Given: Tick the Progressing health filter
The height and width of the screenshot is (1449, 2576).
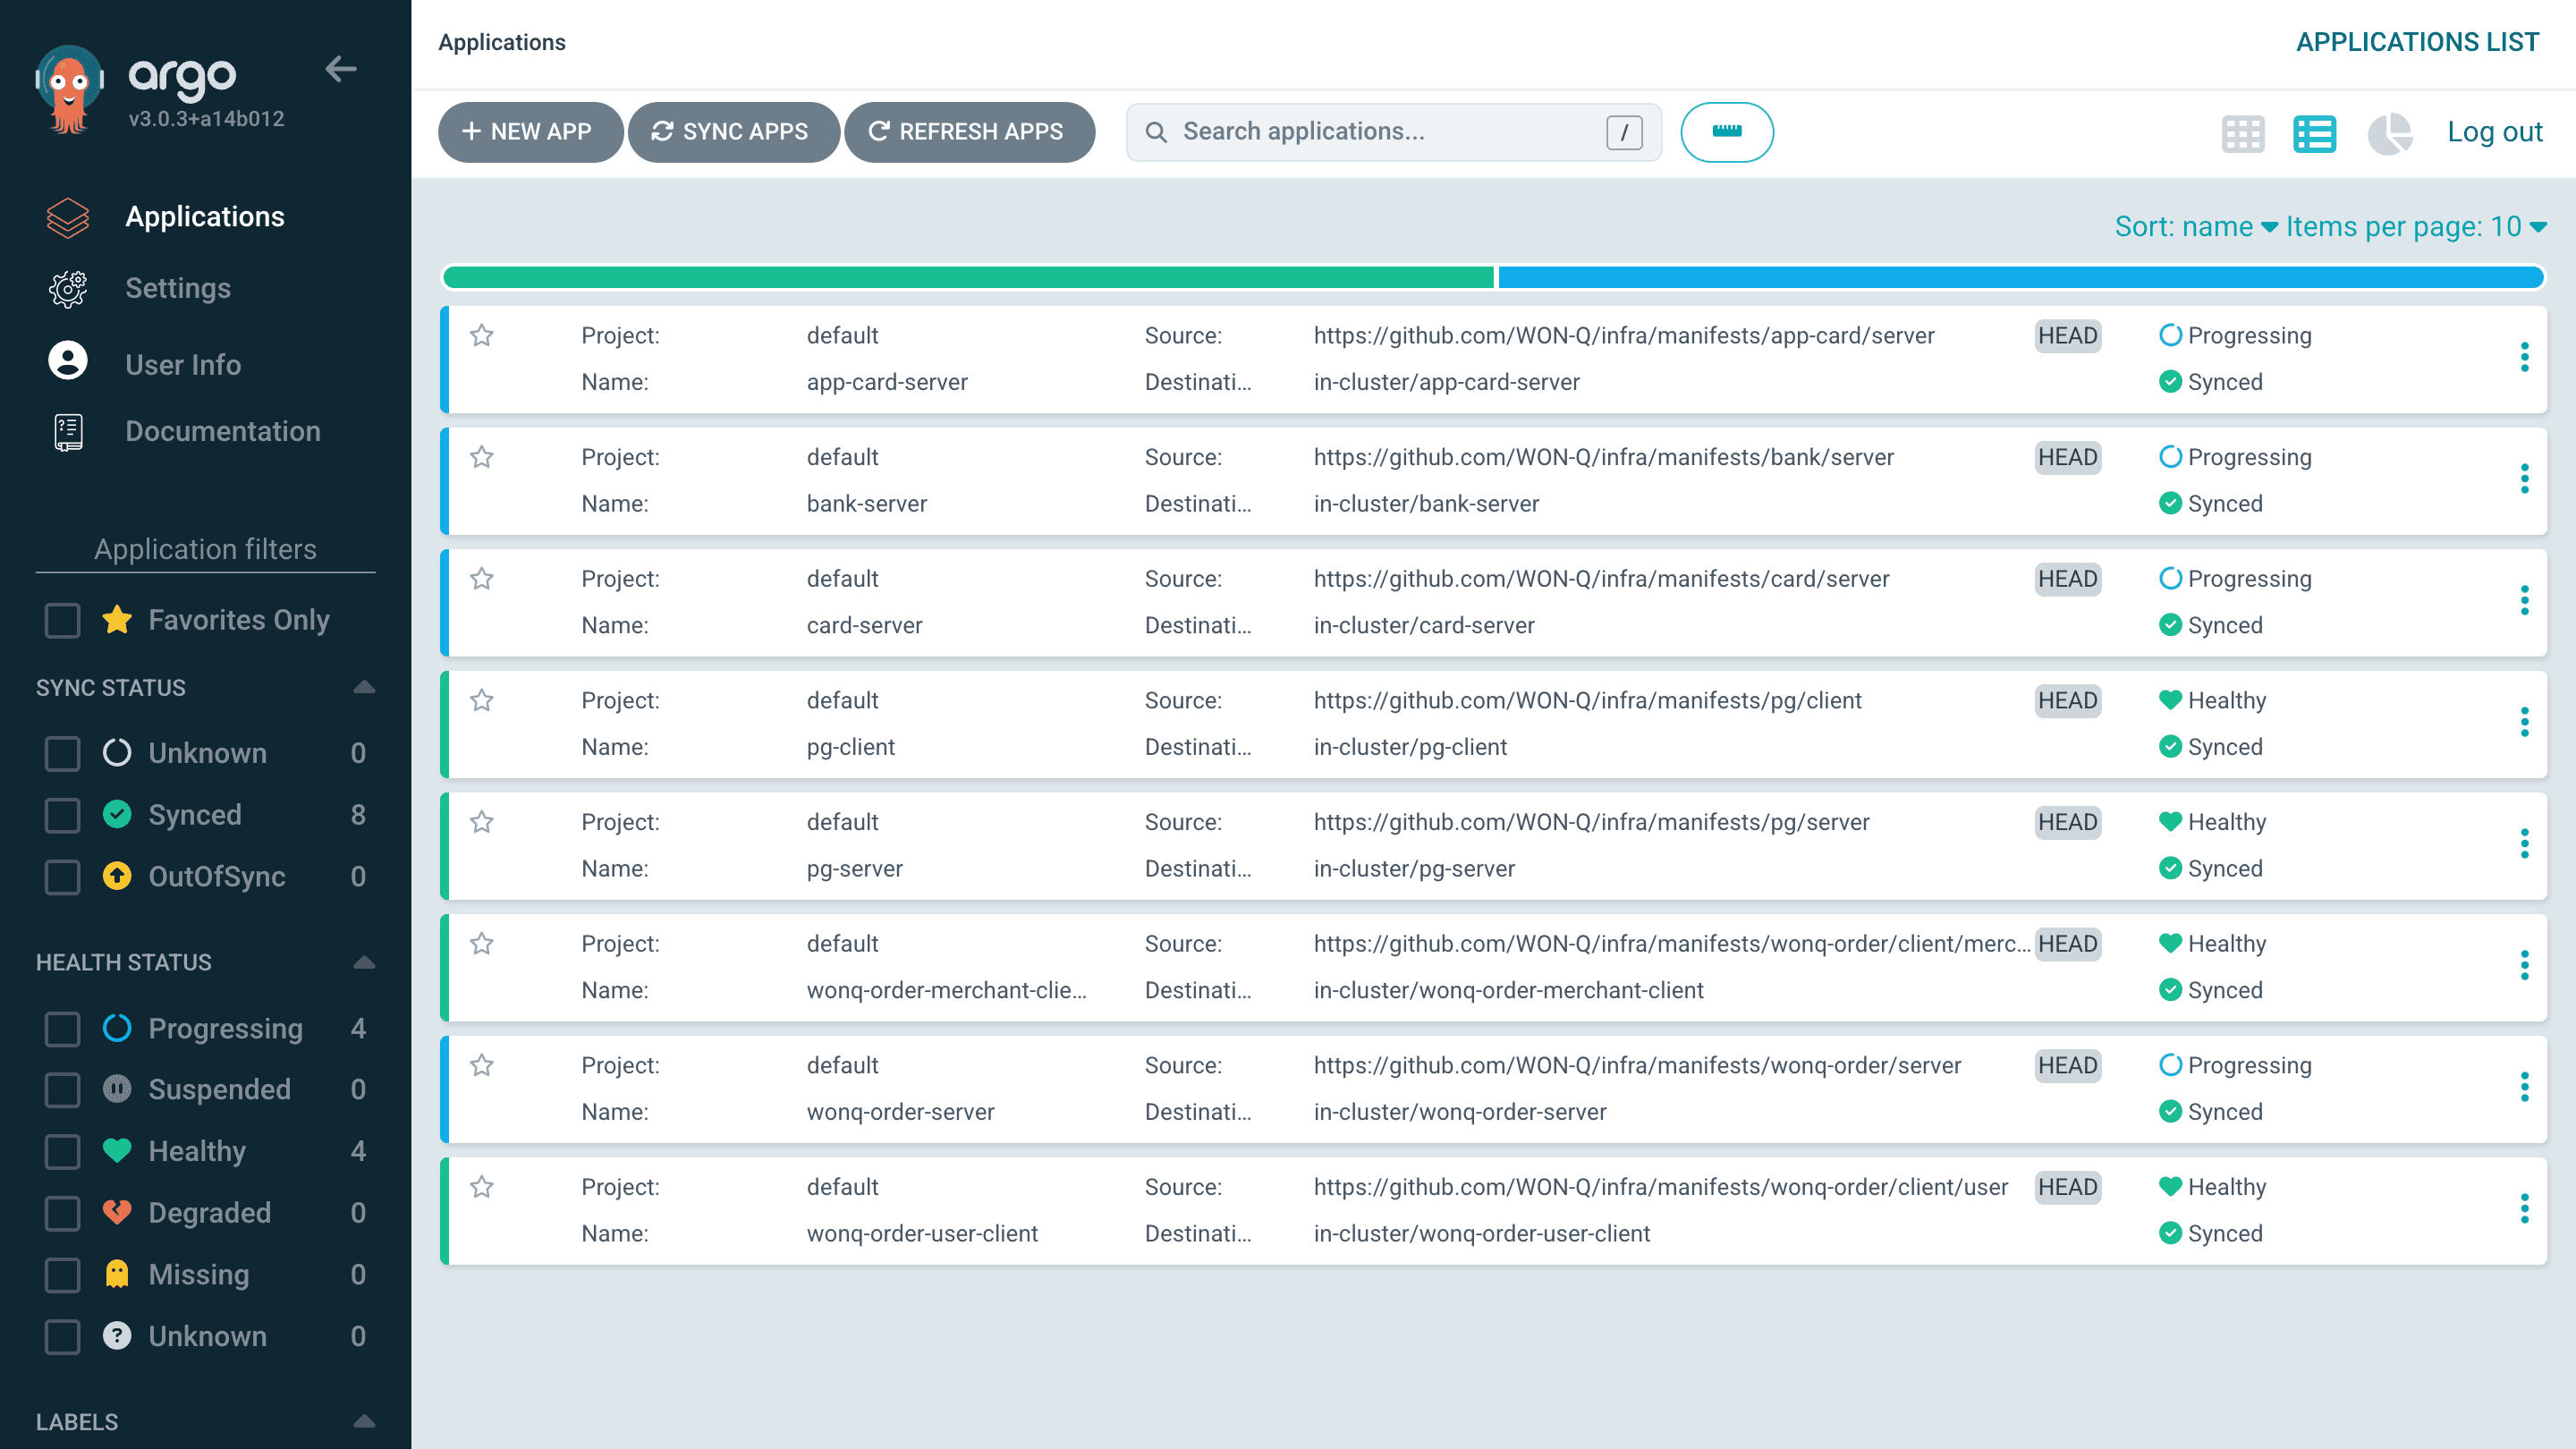Looking at the screenshot, I should tap(63, 1029).
